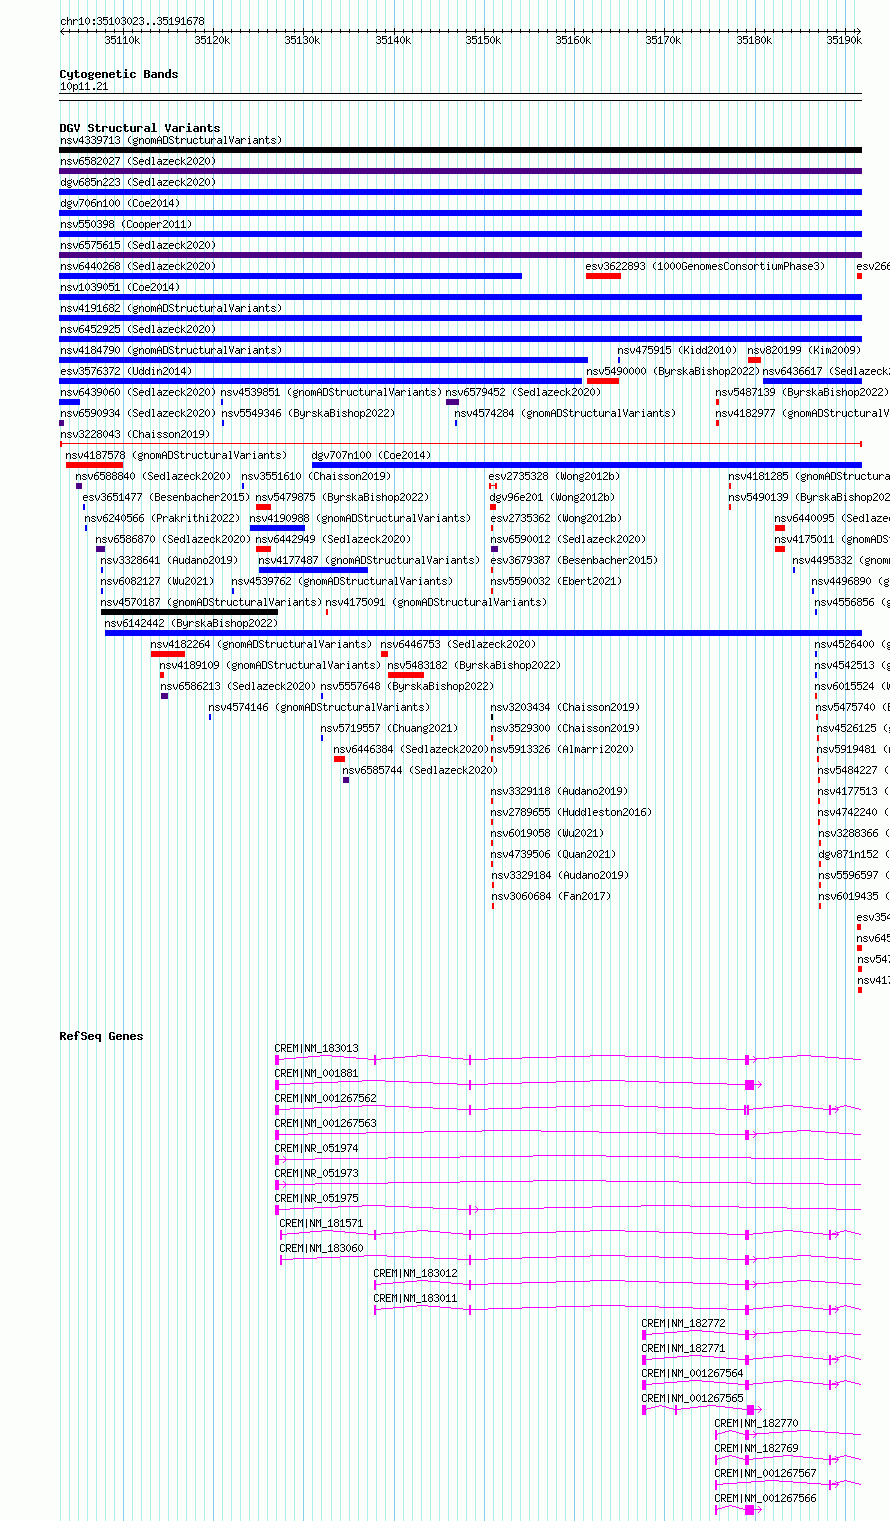Screen dimensions: 890x1521
Task: Click red bar under nsv4182264
Action: tap(168, 654)
